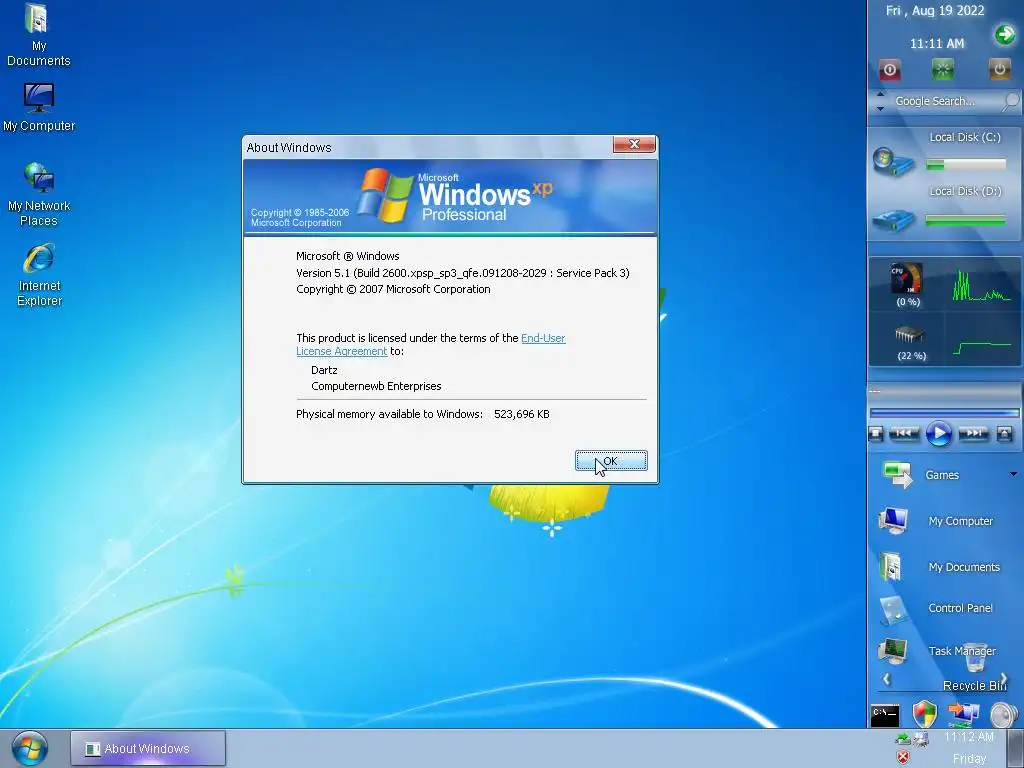Open the My Computer desktop icon
Screen dimensions: 1024x768
(39, 108)
